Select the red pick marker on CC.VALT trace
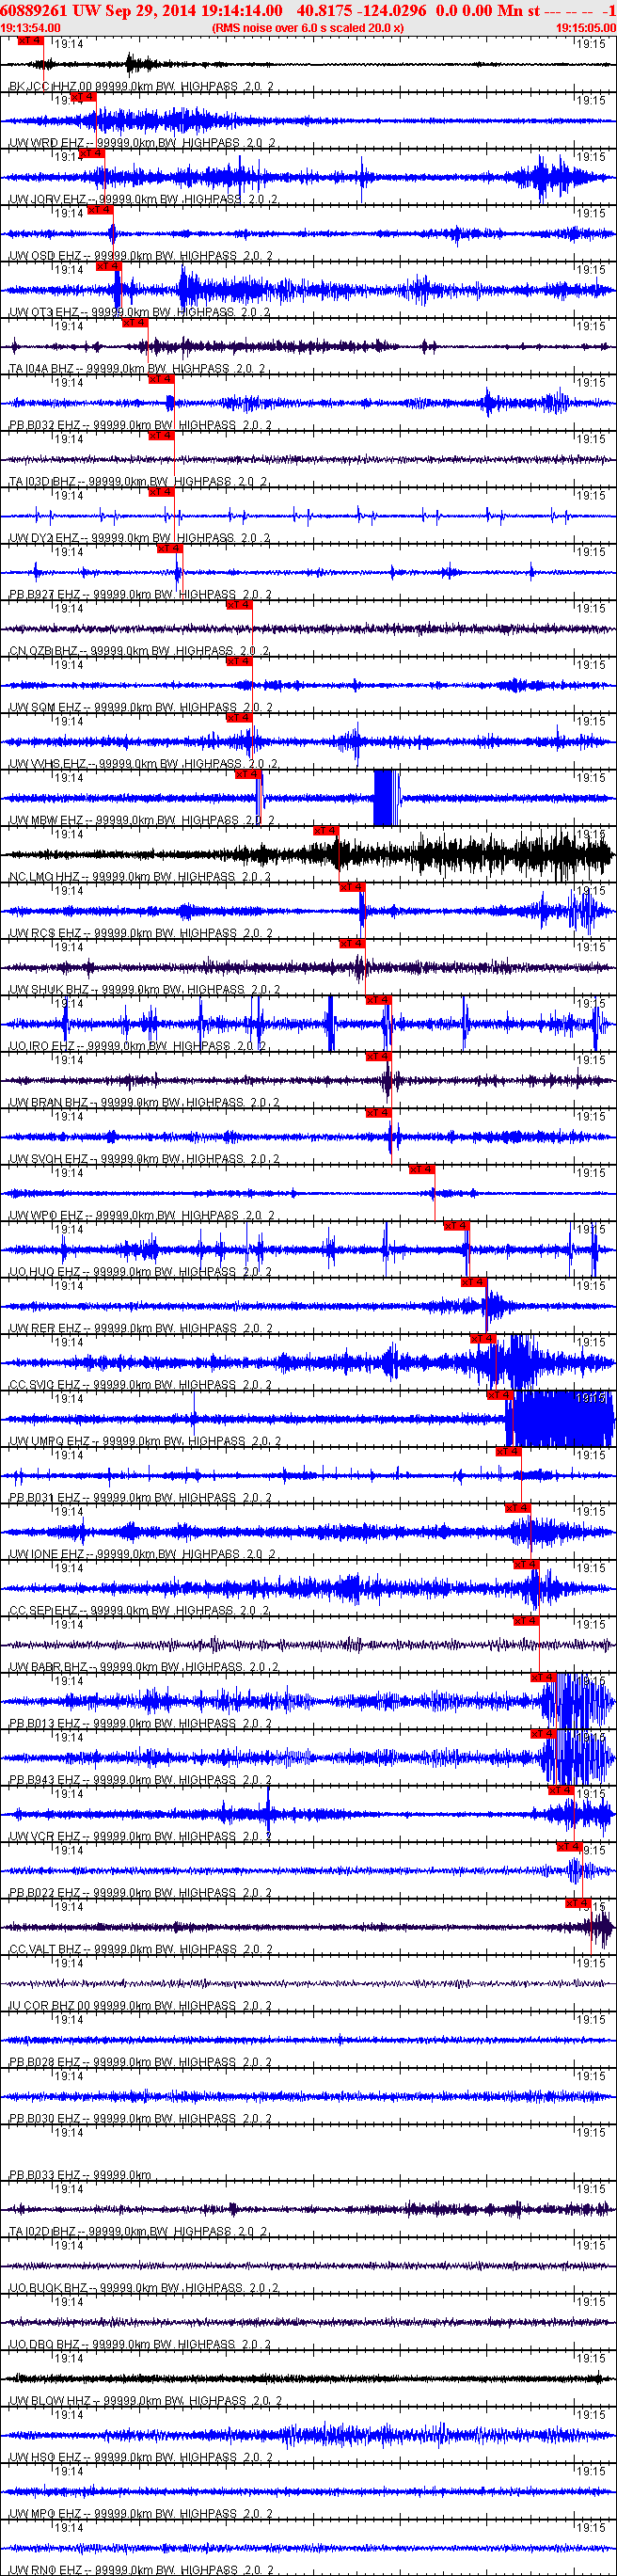Viewport: 617px width, 2576px height. tap(578, 1904)
